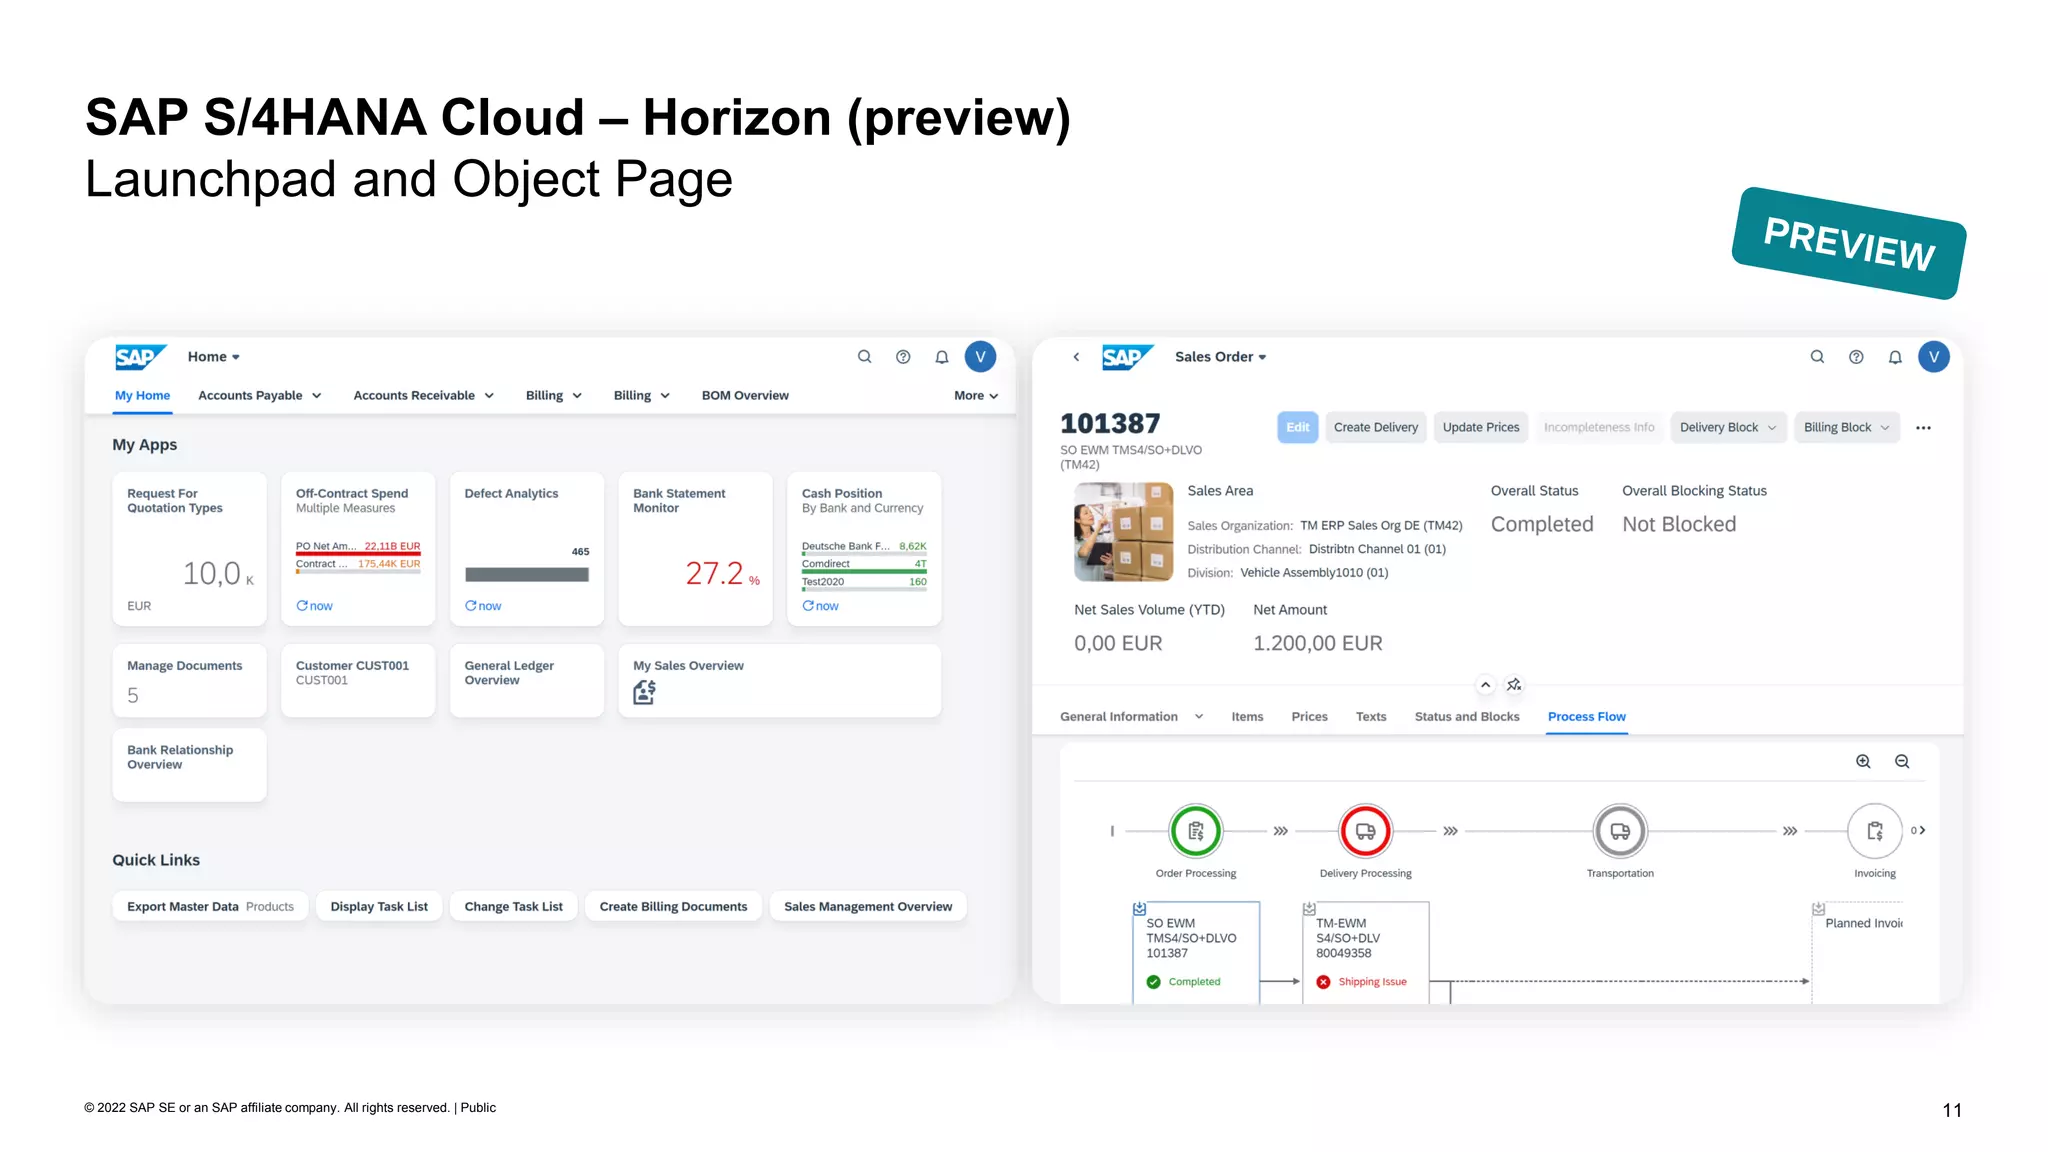
Task: Open the TM-EWM 80049358 process flow card
Action: [1366, 952]
